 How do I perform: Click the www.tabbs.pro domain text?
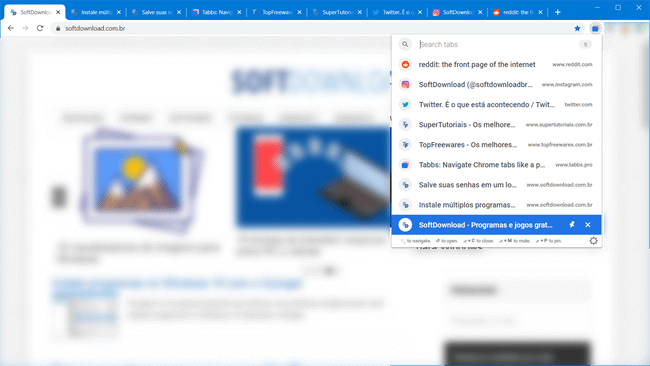coord(574,165)
